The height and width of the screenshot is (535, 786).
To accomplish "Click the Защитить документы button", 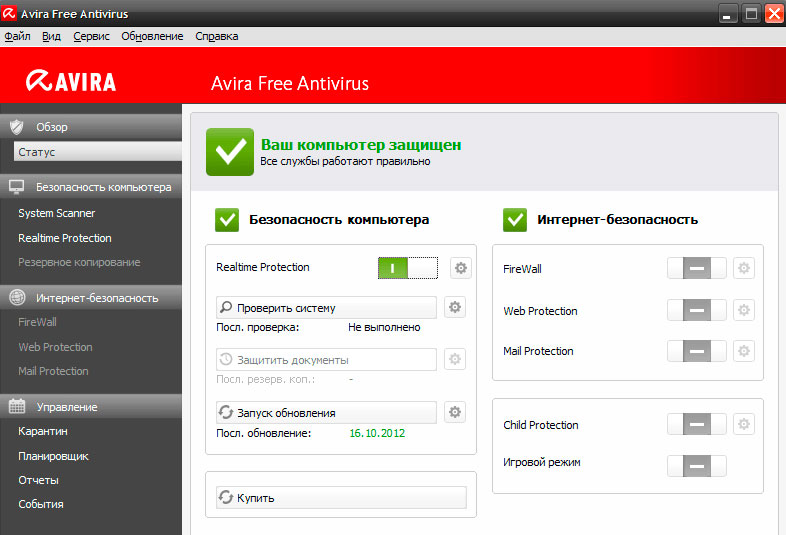I will click(326, 360).
